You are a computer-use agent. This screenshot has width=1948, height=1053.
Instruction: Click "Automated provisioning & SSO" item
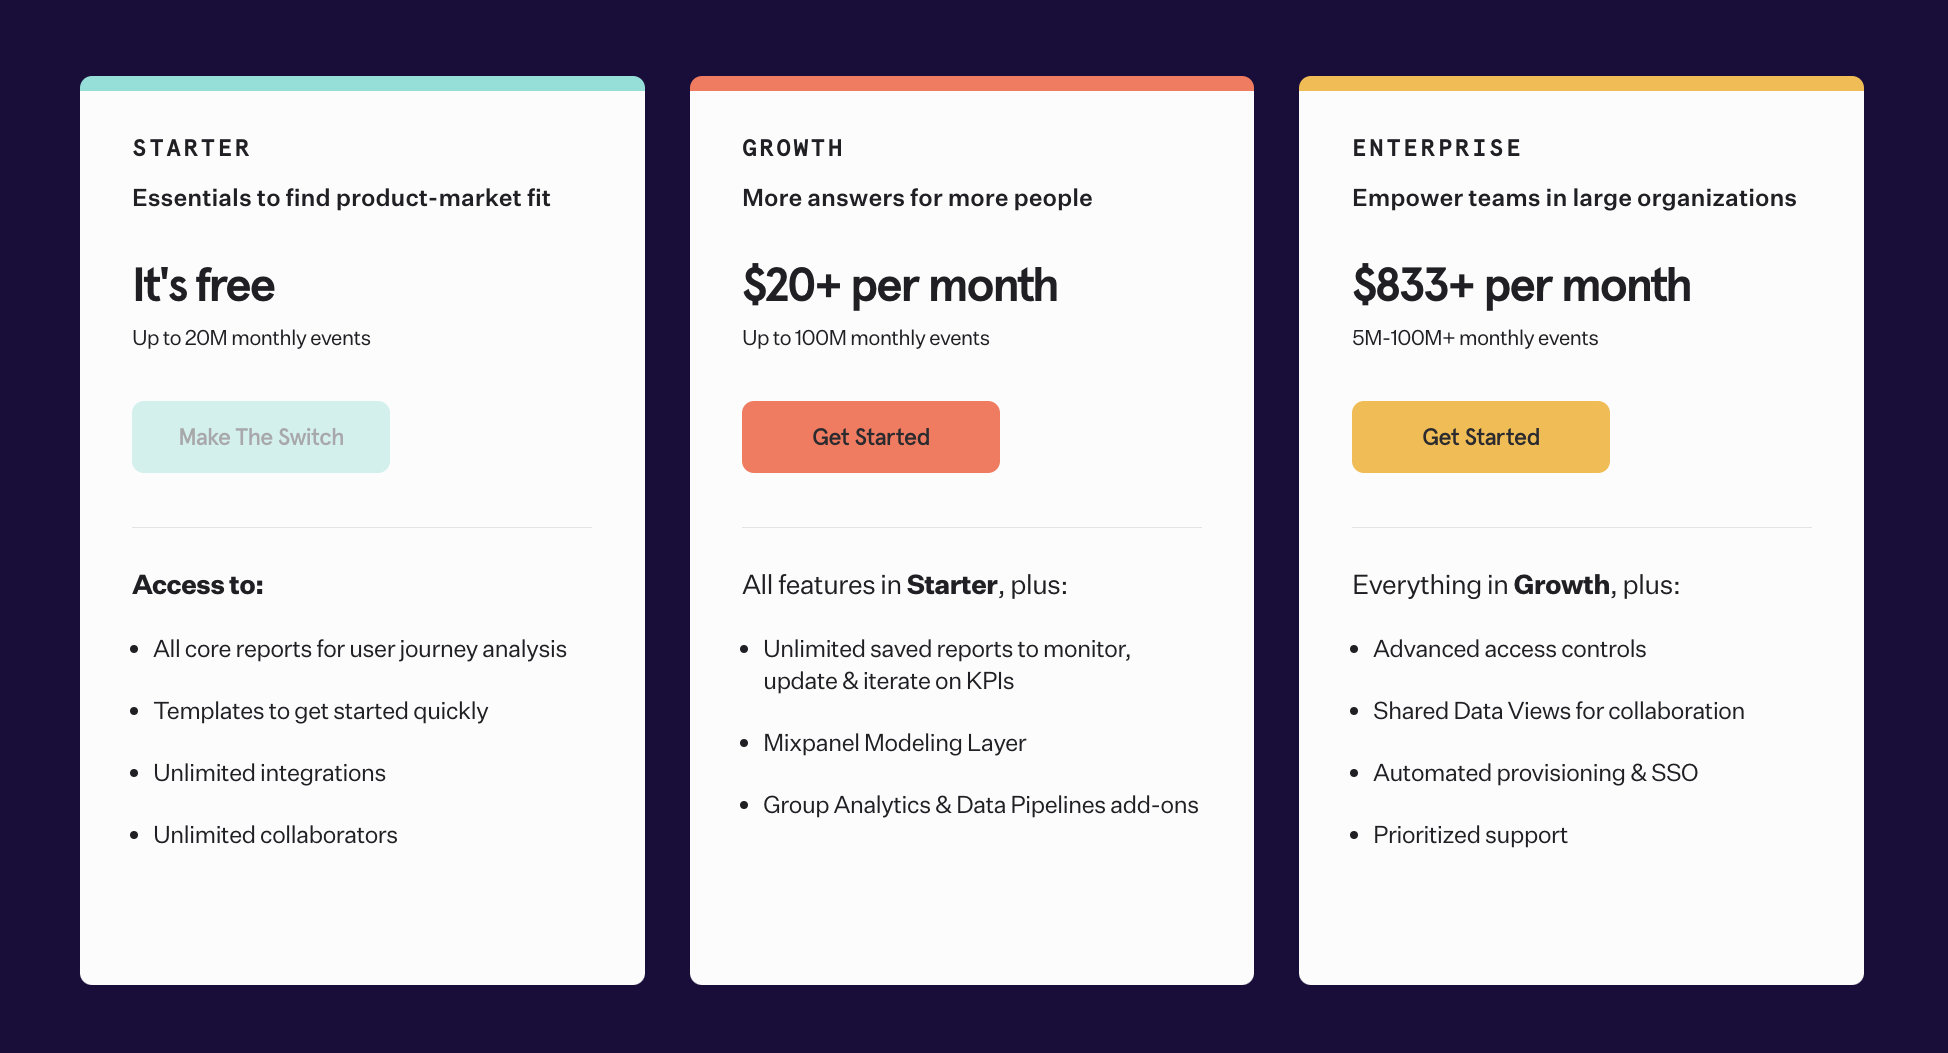[1535, 773]
